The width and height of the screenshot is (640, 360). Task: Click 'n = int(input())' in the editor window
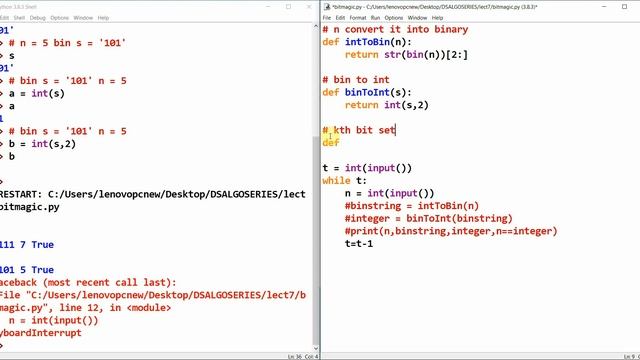[x=389, y=193]
